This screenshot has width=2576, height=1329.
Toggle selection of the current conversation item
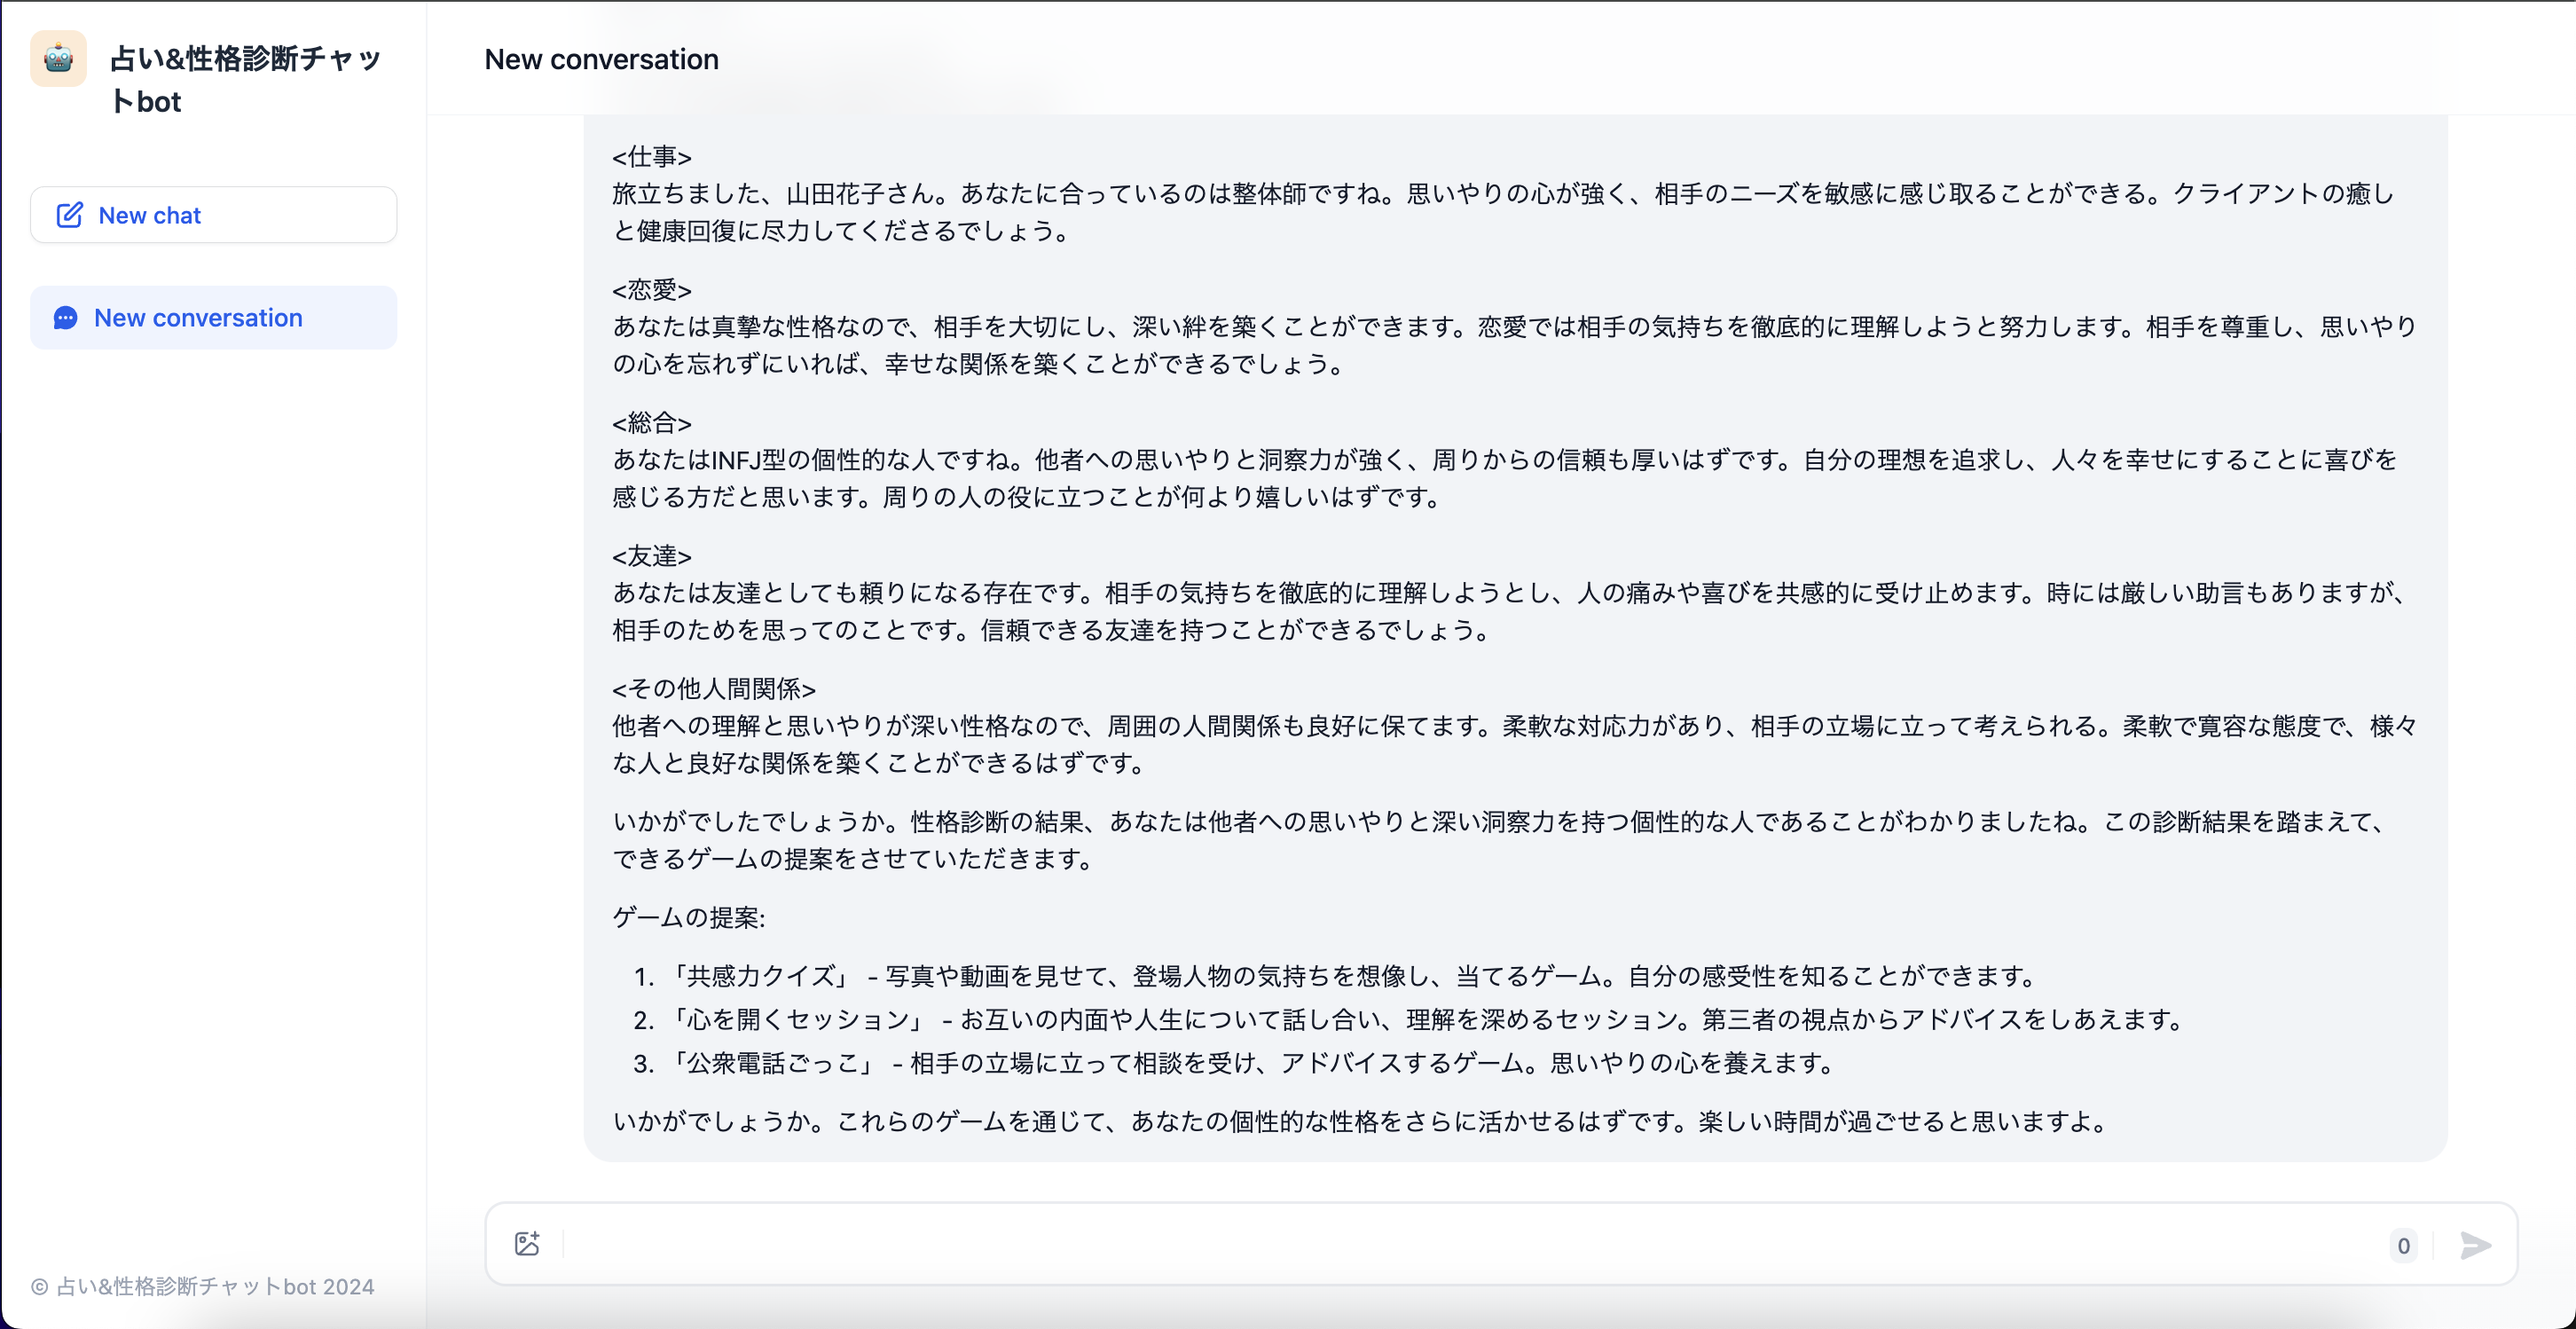tap(213, 318)
